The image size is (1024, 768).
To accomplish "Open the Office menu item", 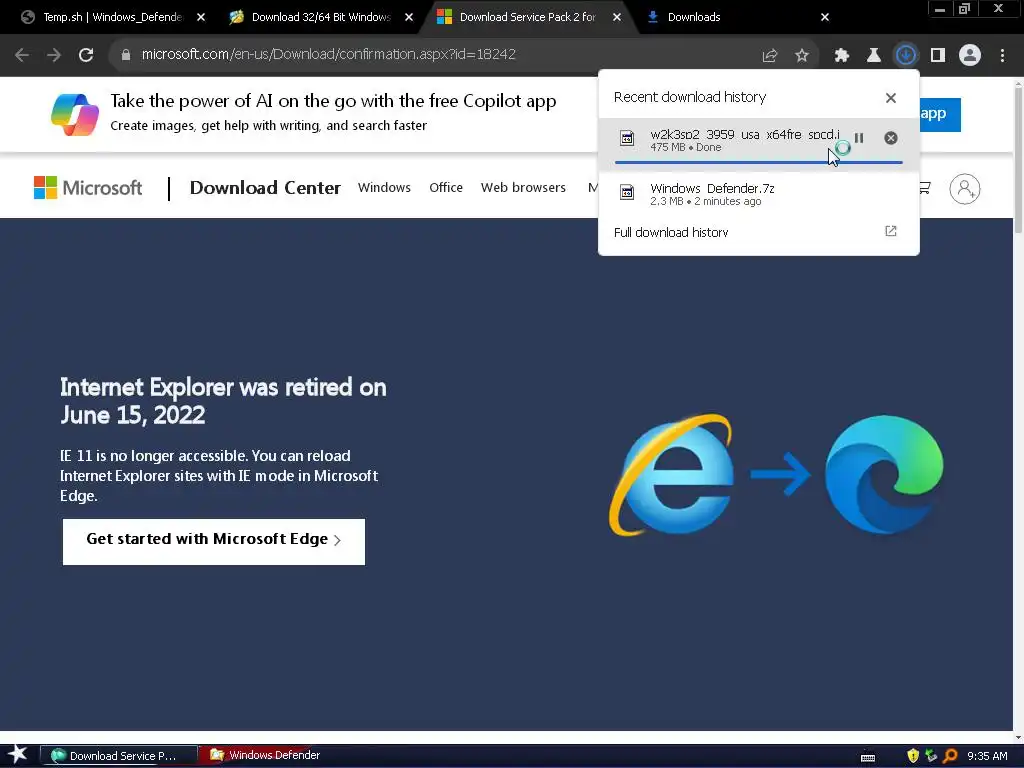I will [x=446, y=188].
